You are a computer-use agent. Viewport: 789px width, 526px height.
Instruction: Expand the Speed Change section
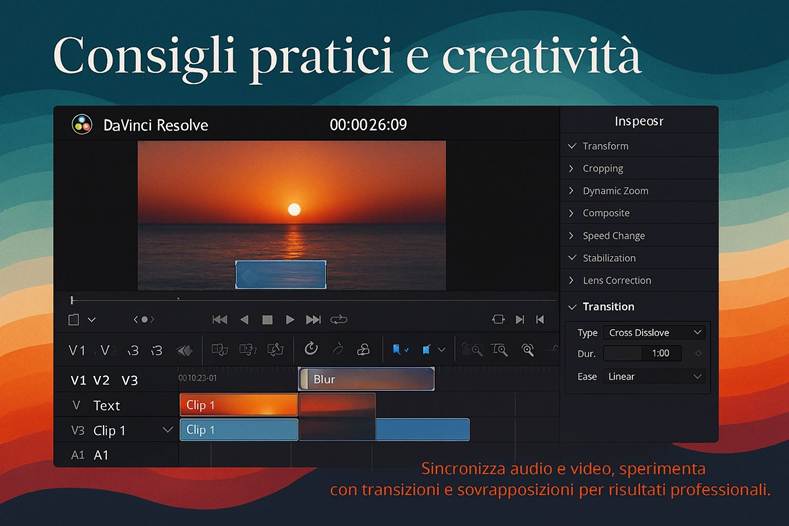571,236
